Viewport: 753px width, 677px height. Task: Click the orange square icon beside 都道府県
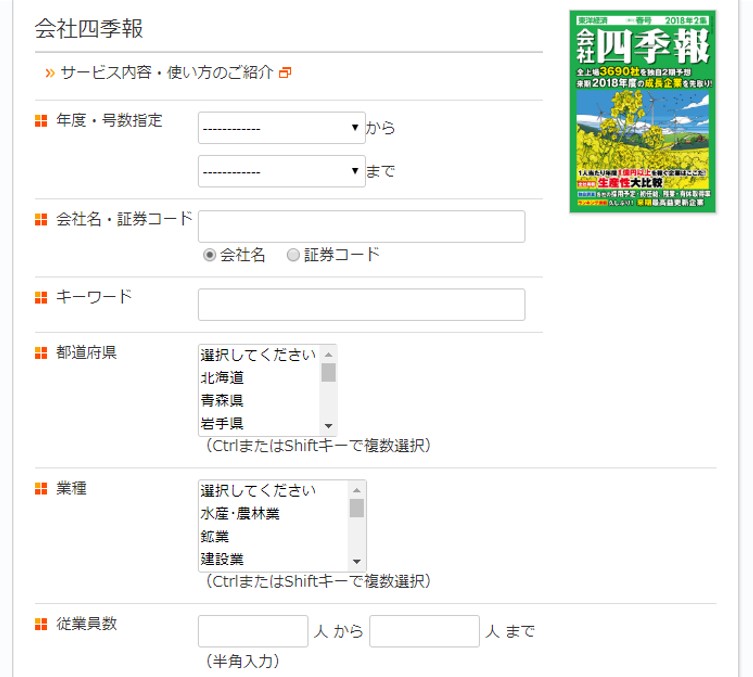click(x=41, y=353)
